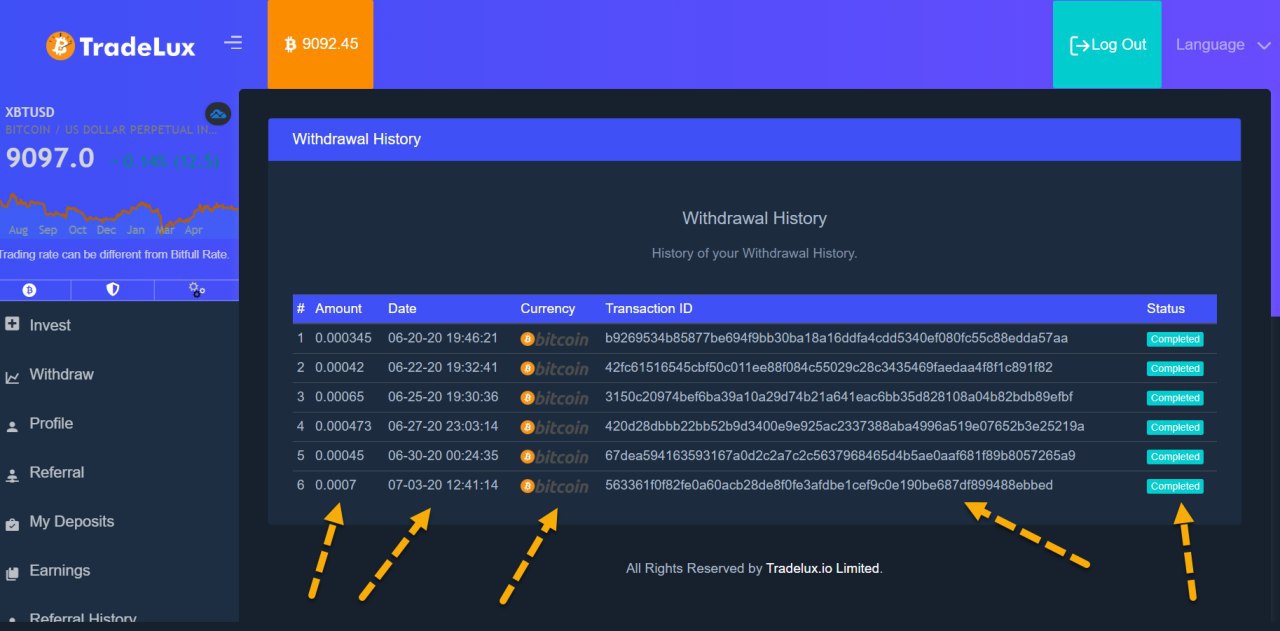This screenshot has height=631, width=1280.
Task: Click the bitcoin currency icon in row 6
Action: pyautogui.click(x=555, y=486)
